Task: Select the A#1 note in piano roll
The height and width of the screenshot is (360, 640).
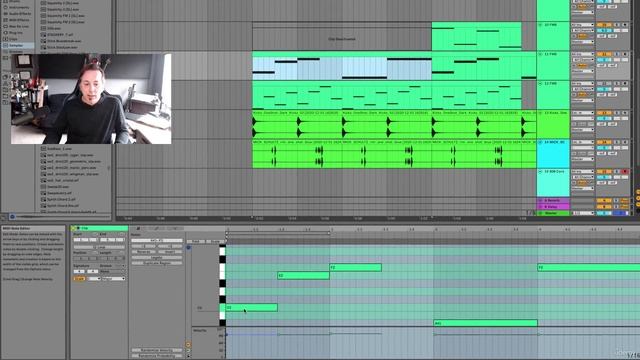Action: click(486, 323)
